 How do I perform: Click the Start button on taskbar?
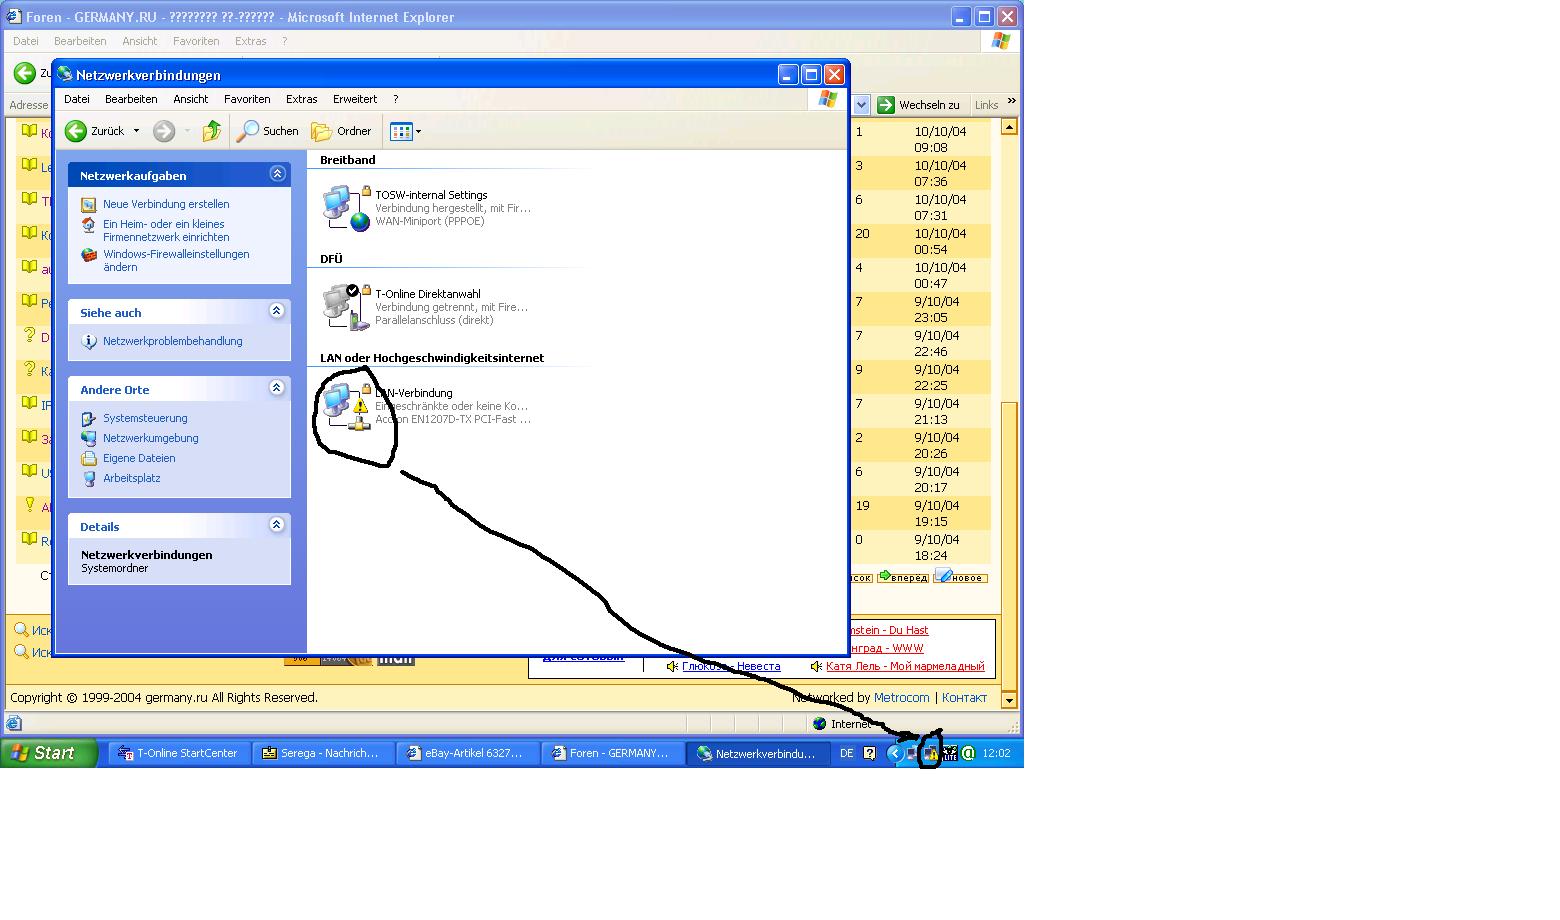coord(48,753)
